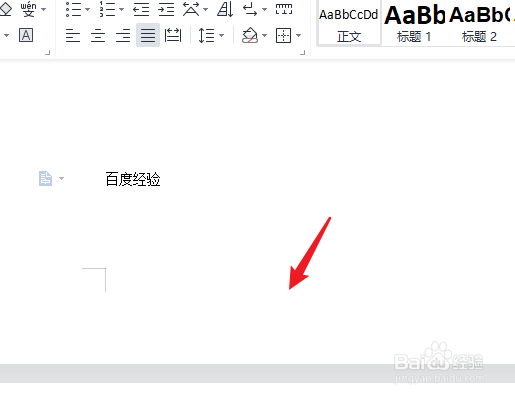
Task: Click the Chinese layout icon
Action: [x=191, y=9]
